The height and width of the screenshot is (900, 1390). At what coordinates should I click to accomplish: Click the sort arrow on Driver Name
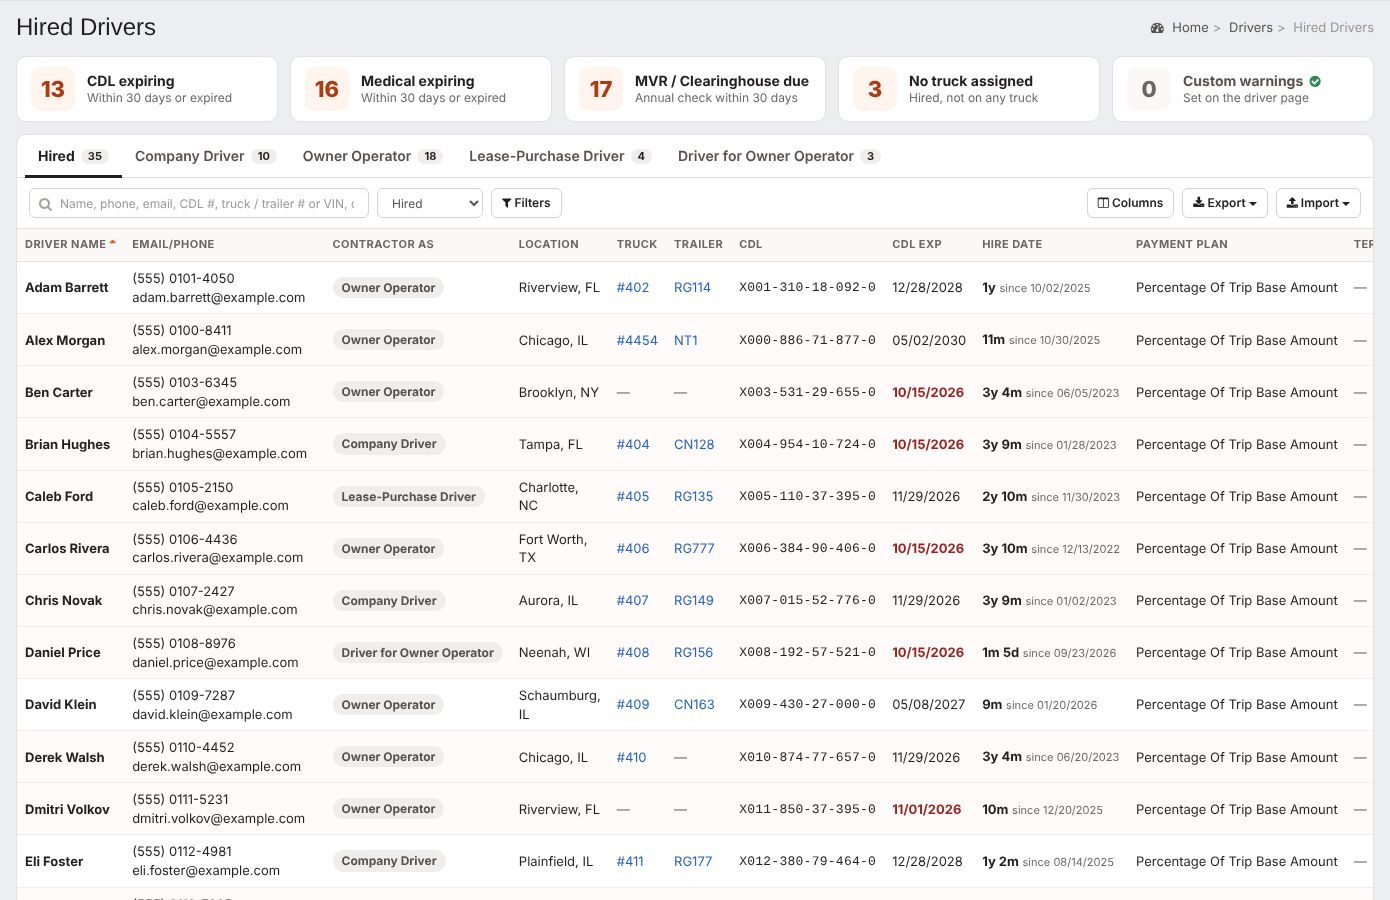(113, 242)
